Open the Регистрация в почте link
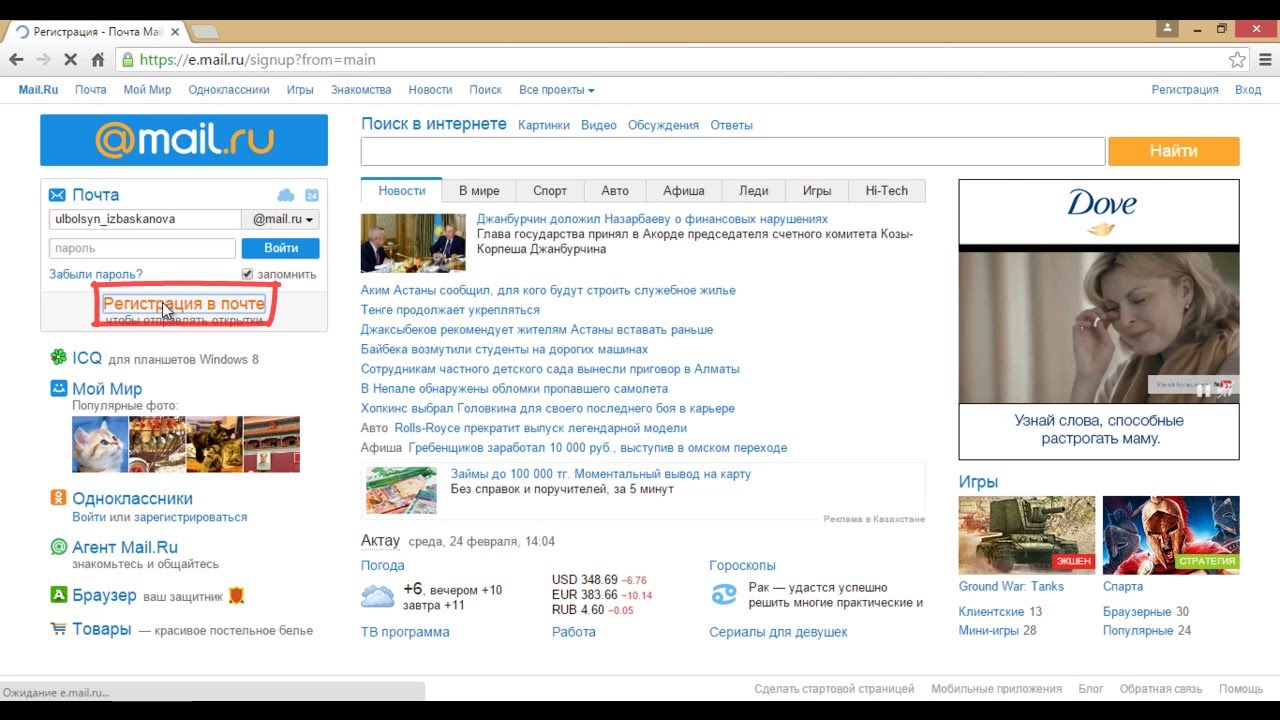 184,303
